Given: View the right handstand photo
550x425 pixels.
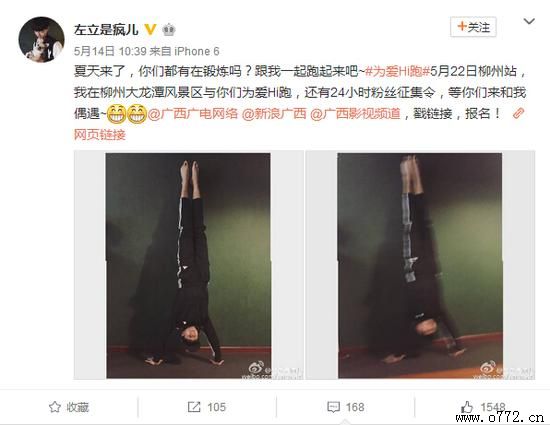Looking at the screenshot, I should tap(420, 265).
